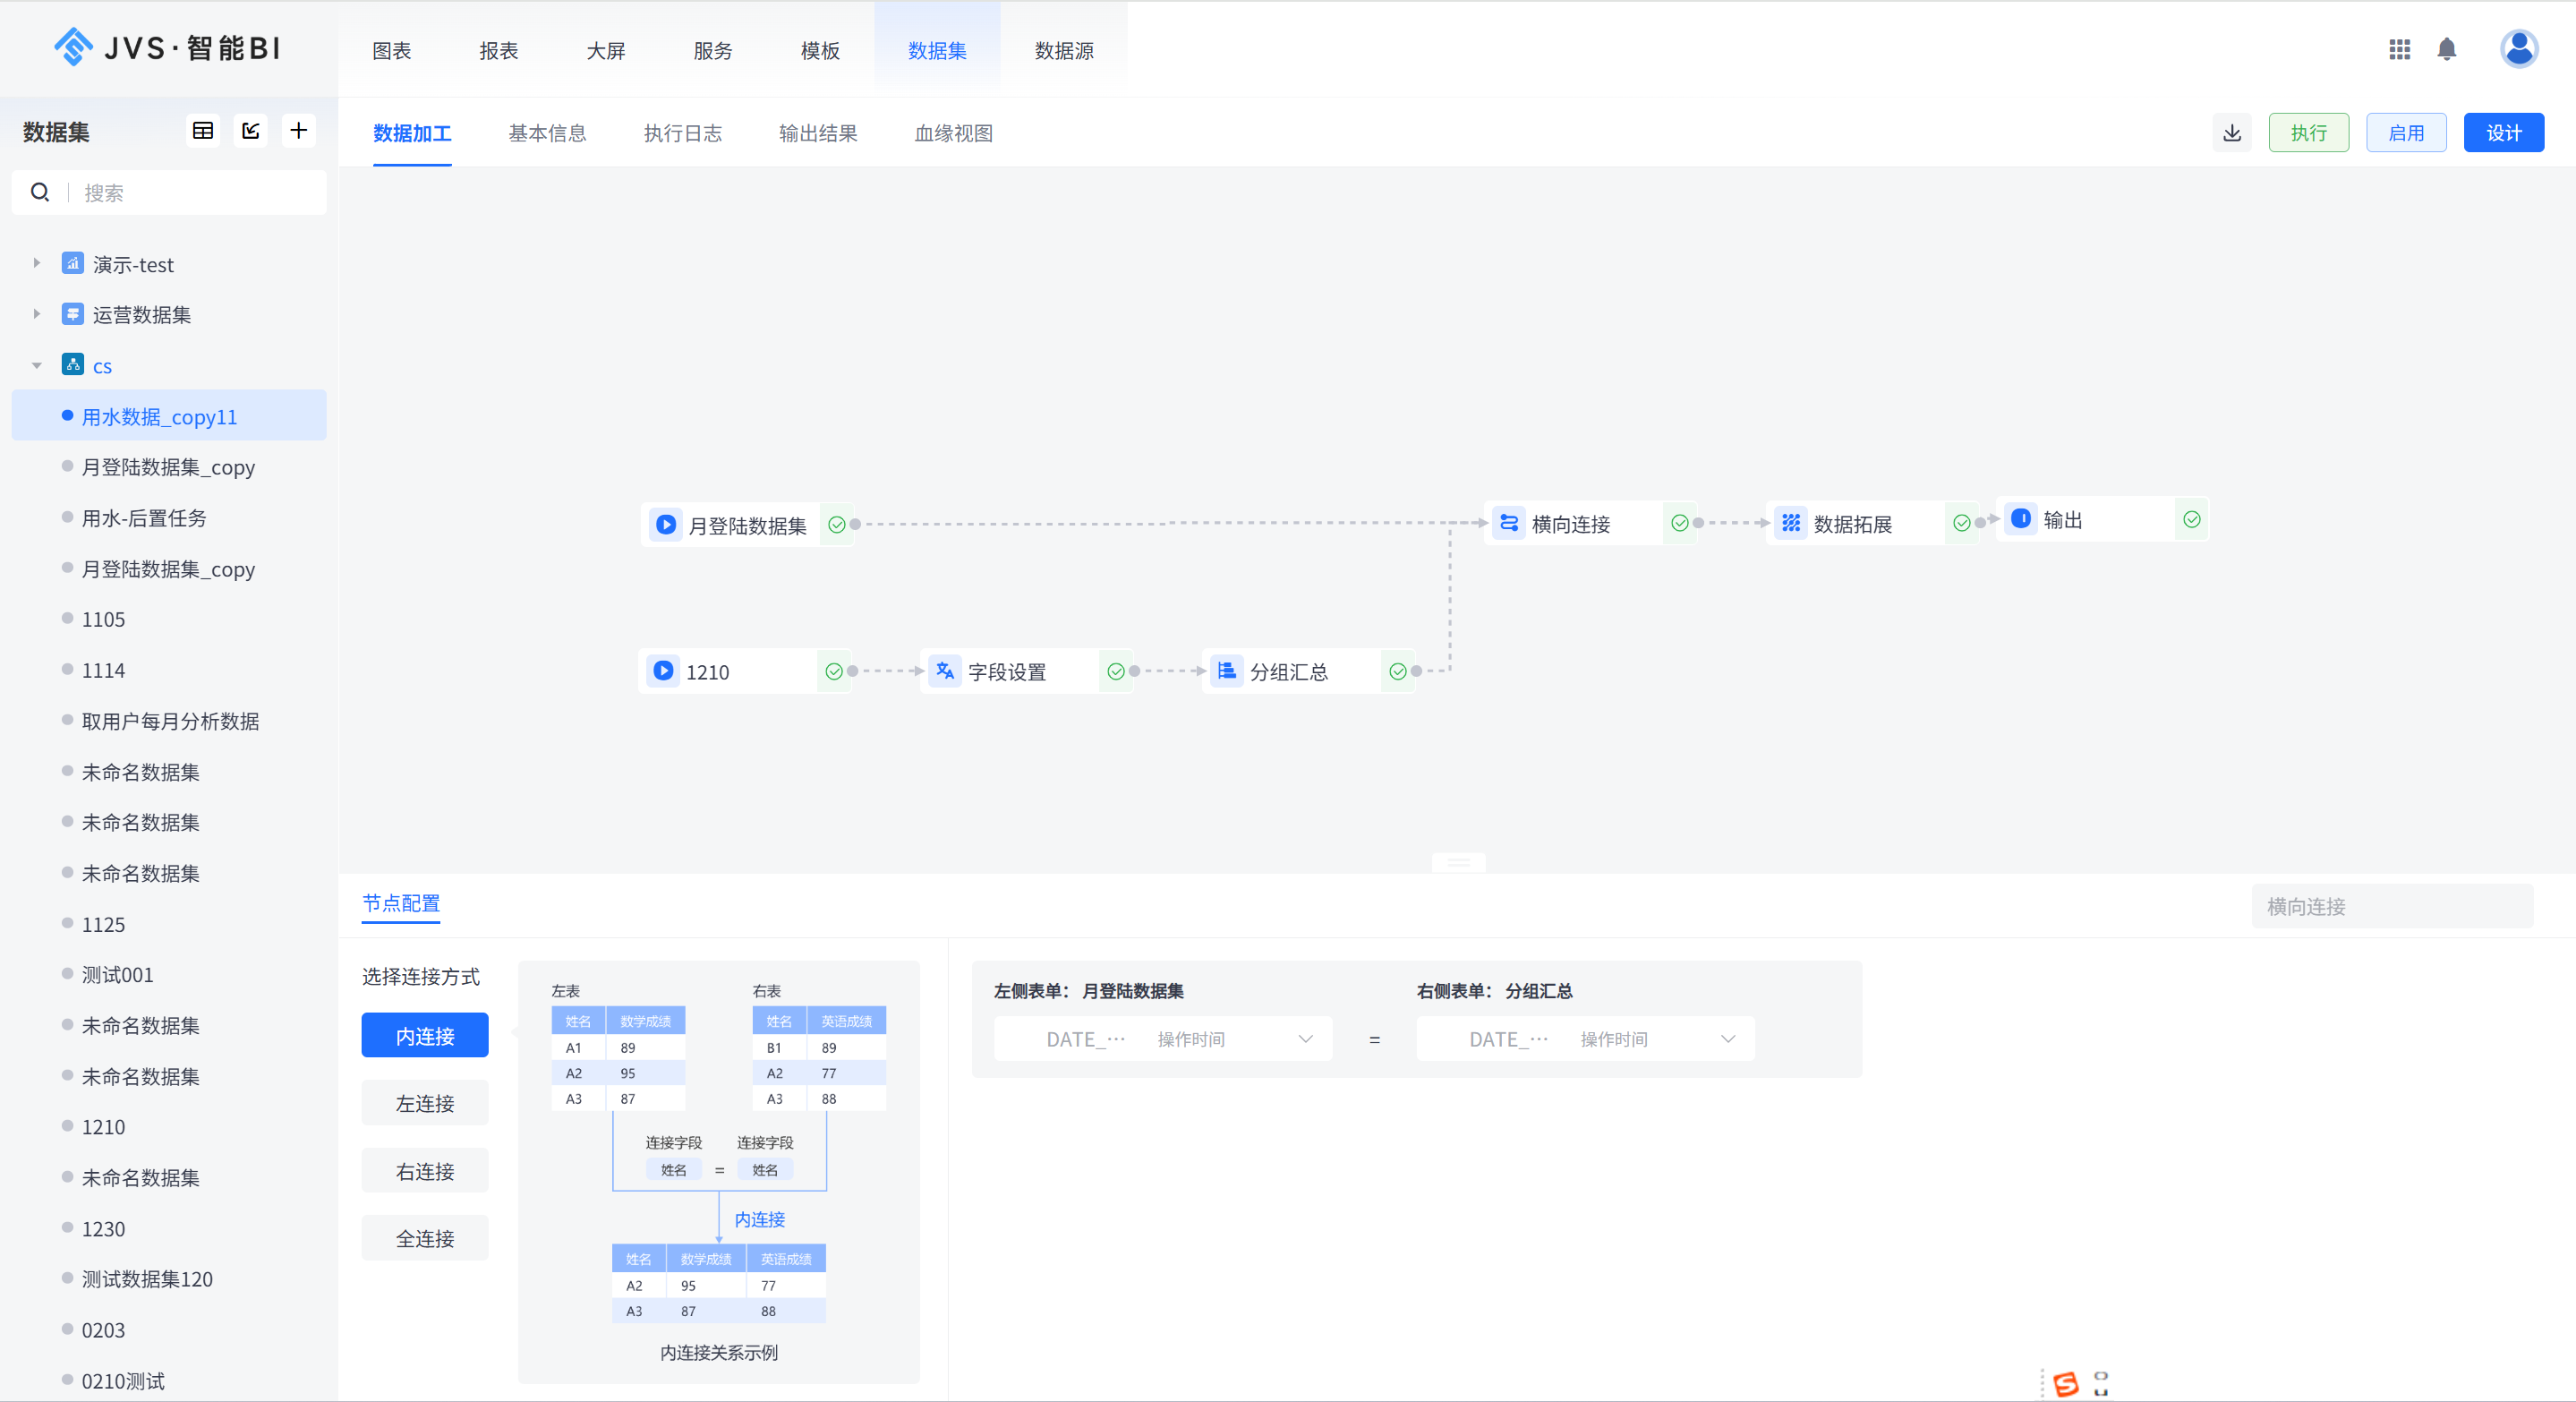Open the apps grid icon

(2399, 49)
